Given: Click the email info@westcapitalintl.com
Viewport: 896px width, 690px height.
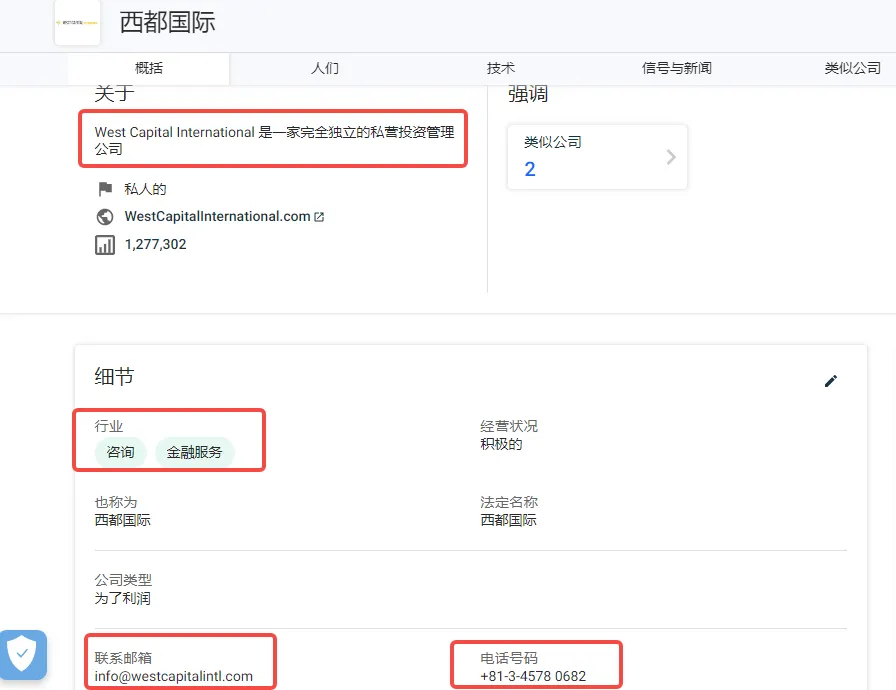Looking at the screenshot, I should (174, 676).
